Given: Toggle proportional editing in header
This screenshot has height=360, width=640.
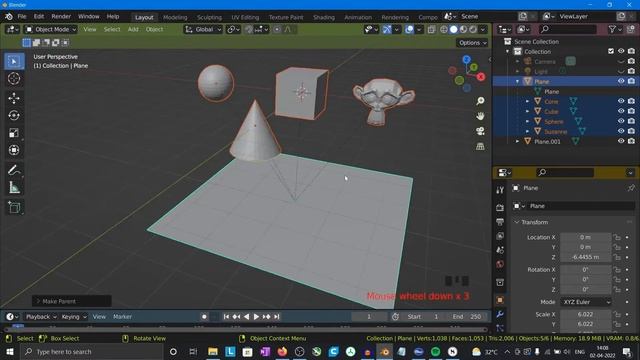Looking at the screenshot, I should [277, 29].
